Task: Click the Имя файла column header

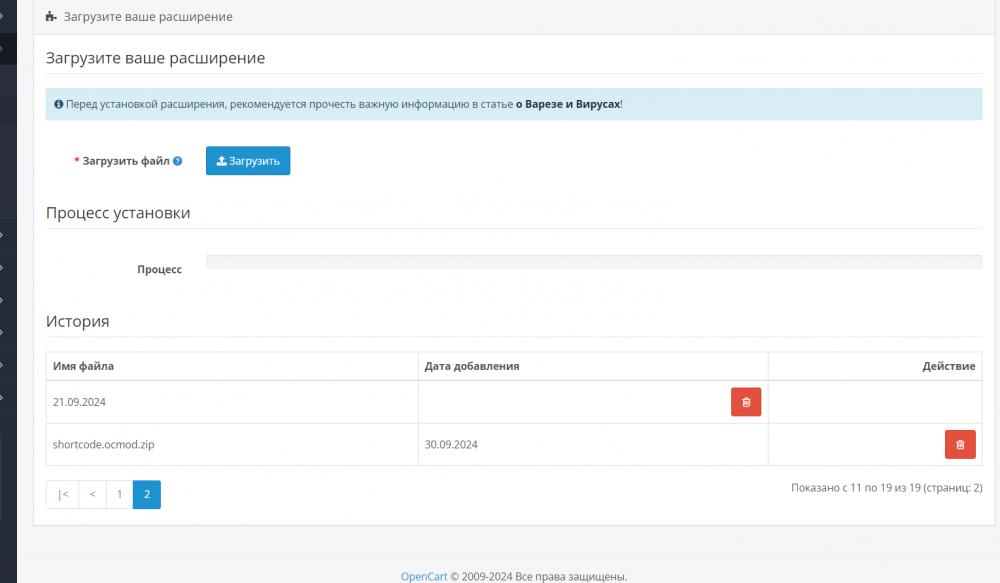Action: point(83,366)
